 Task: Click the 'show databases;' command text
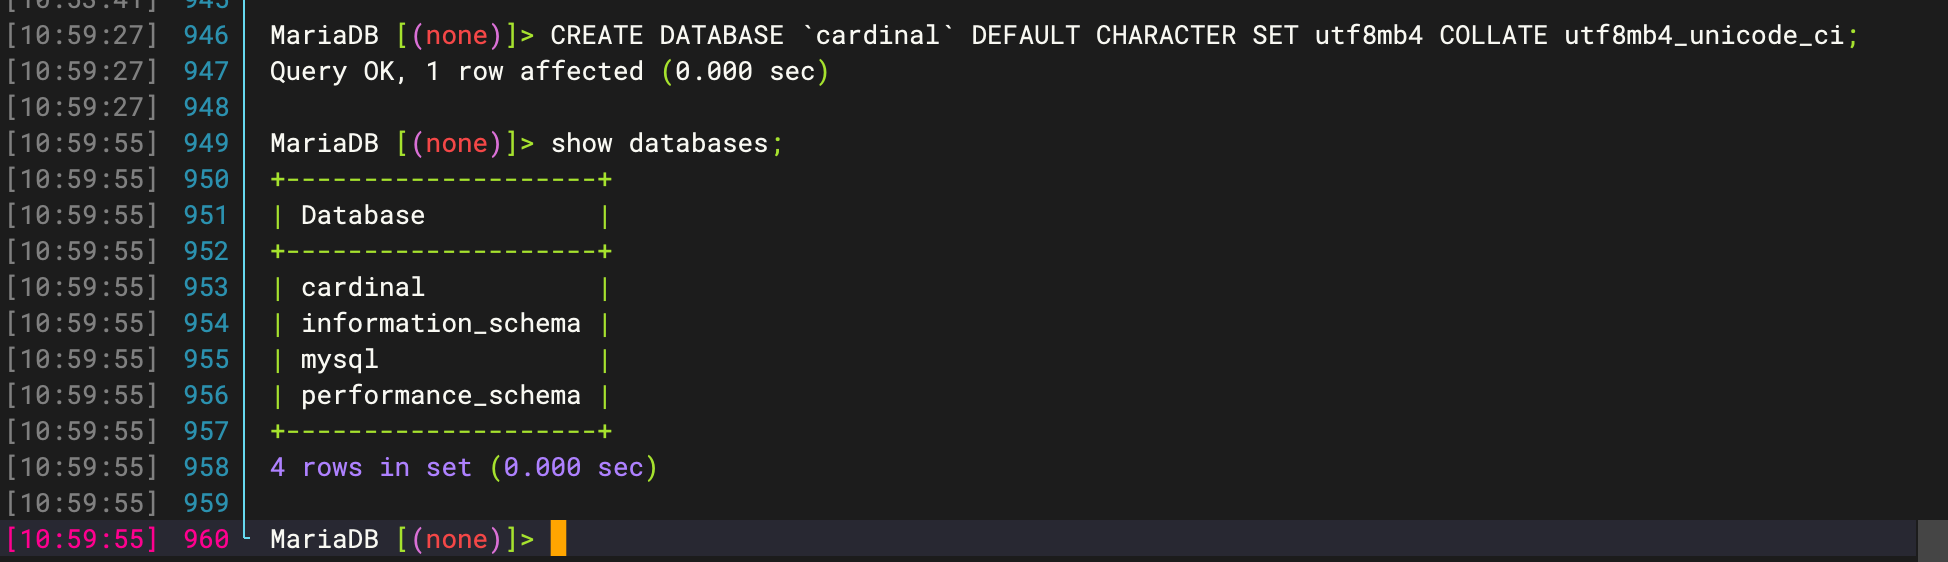[x=667, y=143]
